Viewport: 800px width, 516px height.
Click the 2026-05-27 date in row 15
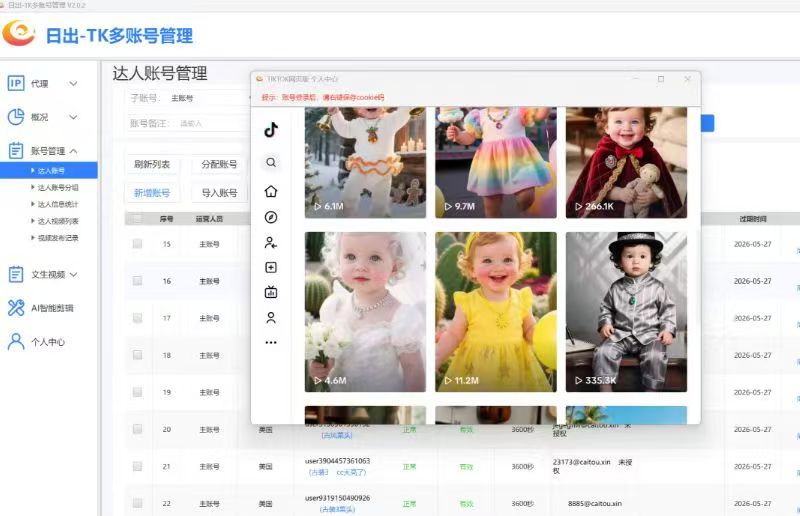pos(753,244)
